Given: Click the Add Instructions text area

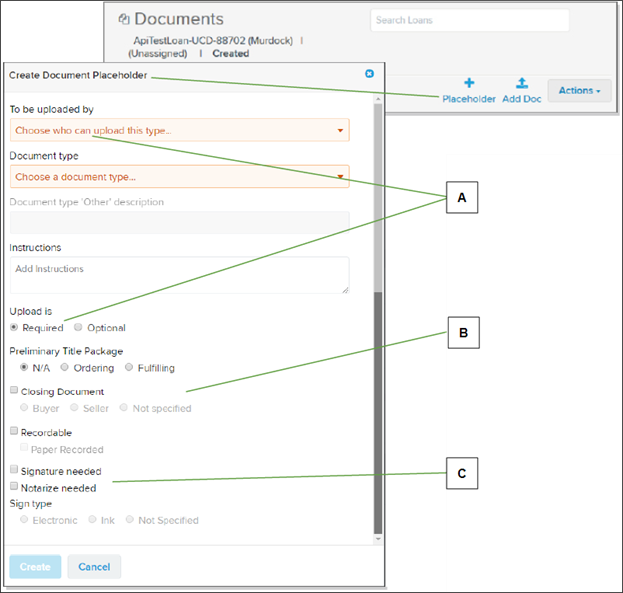Looking at the screenshot, I should [180, 275].
